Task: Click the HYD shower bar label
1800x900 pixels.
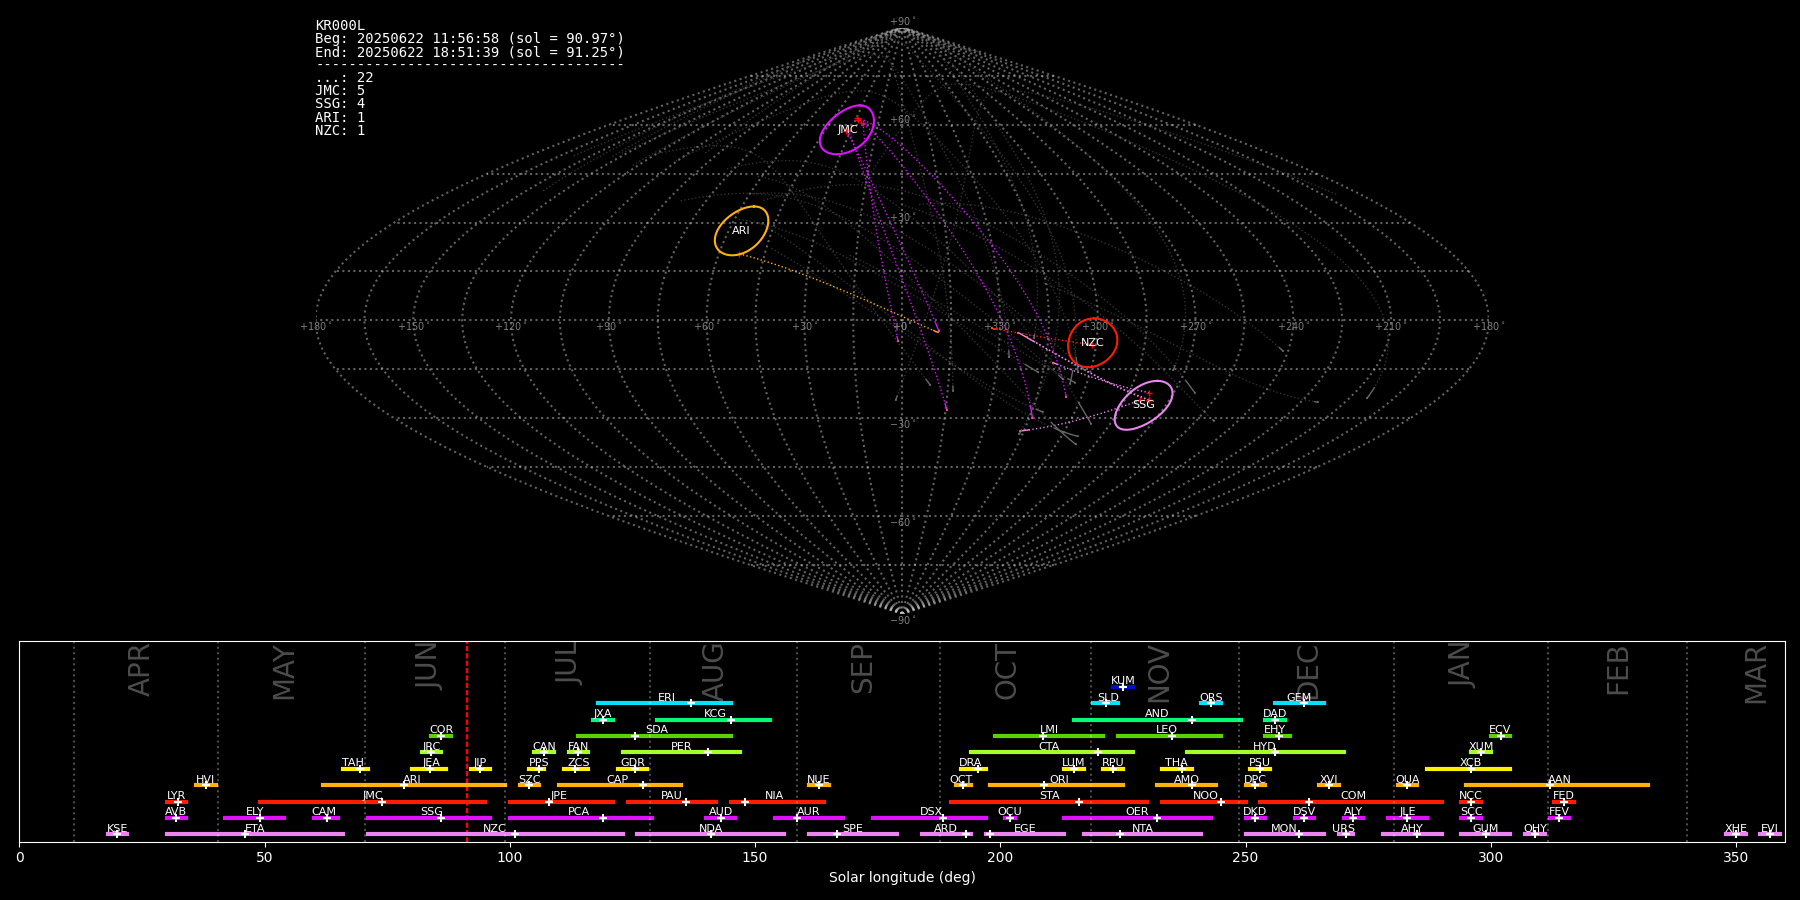Action: [1264, 747]
